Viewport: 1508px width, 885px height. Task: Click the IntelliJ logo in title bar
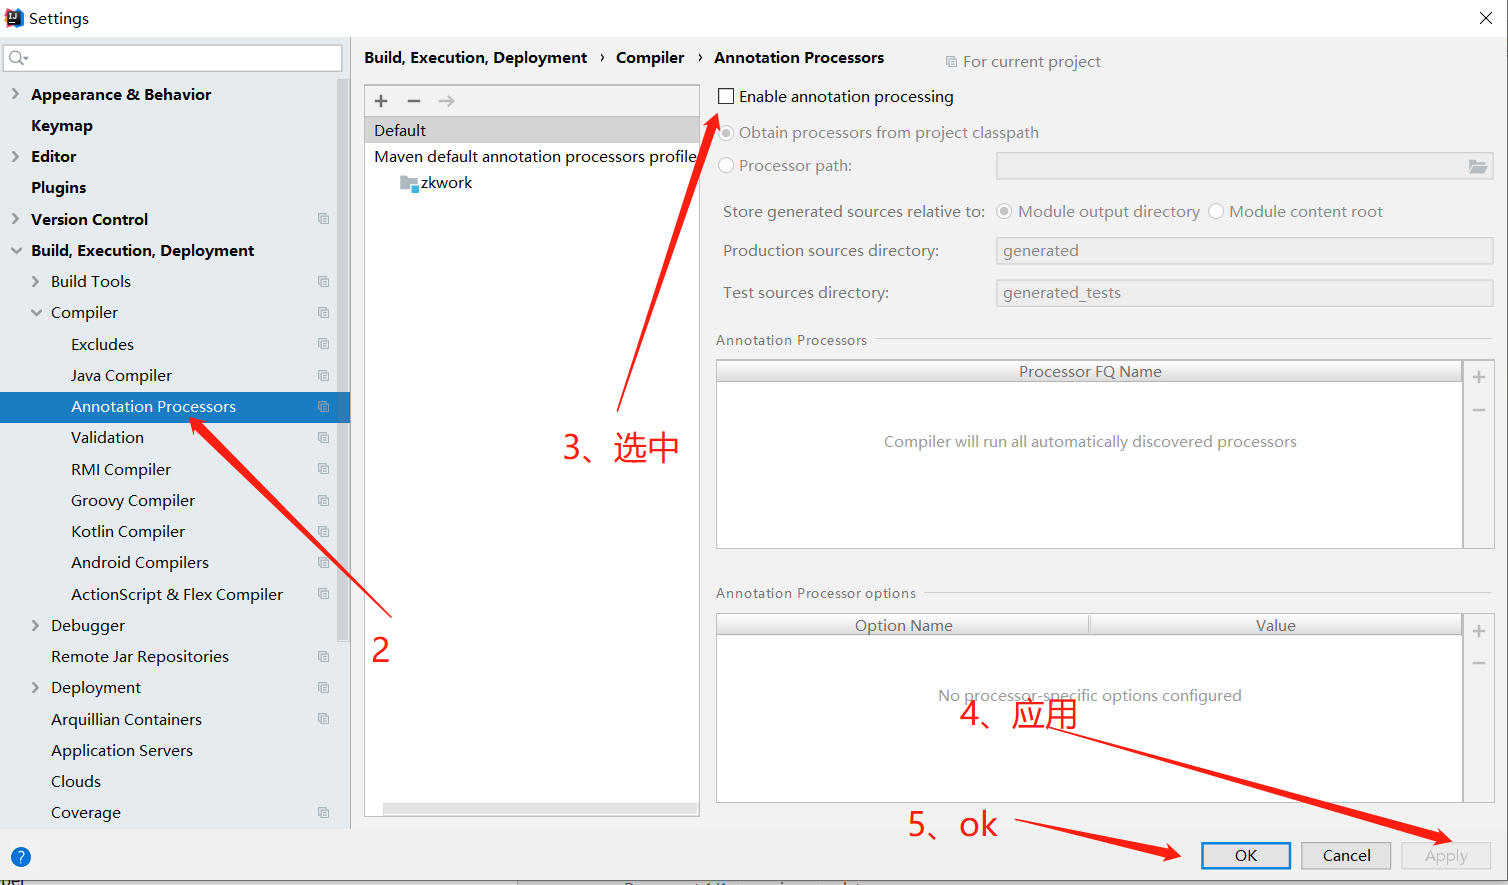coord(14,18)
